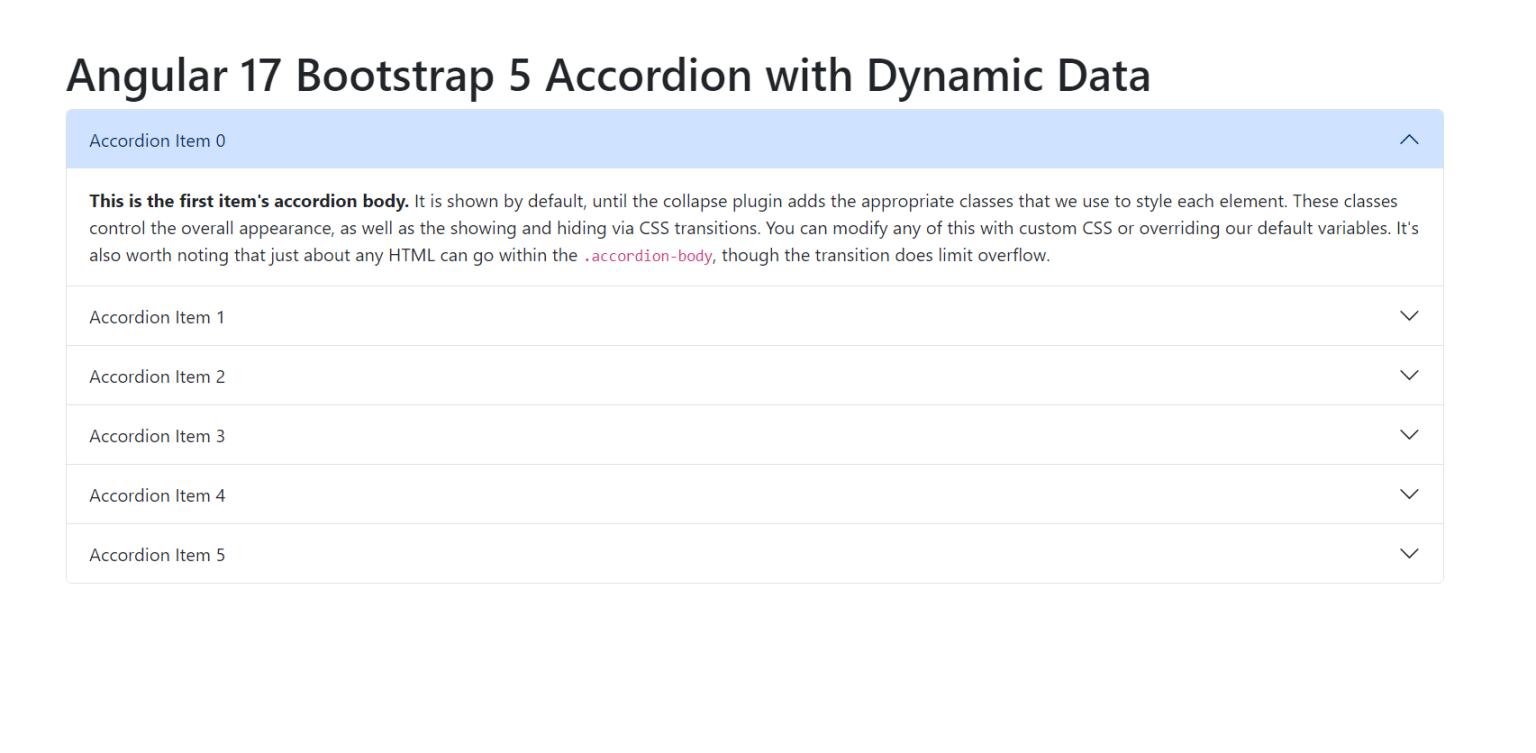Expand the Accordion Item 5 header
1536x753 pixels.
point(755,554)
